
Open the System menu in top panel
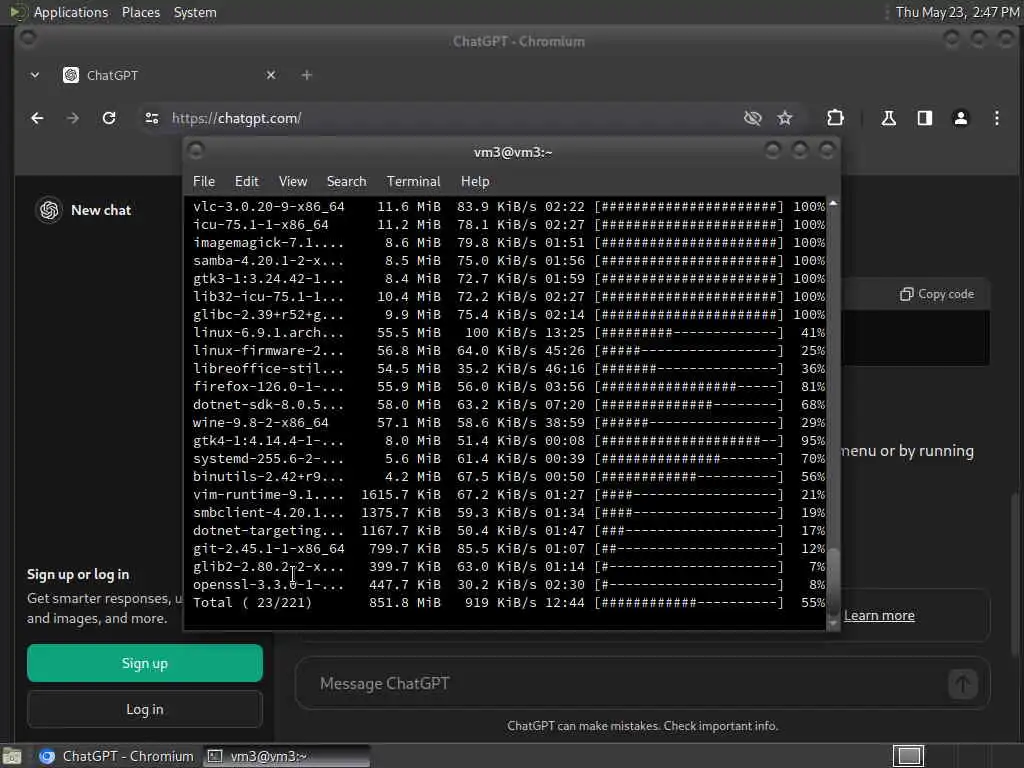tap(195, 12)
